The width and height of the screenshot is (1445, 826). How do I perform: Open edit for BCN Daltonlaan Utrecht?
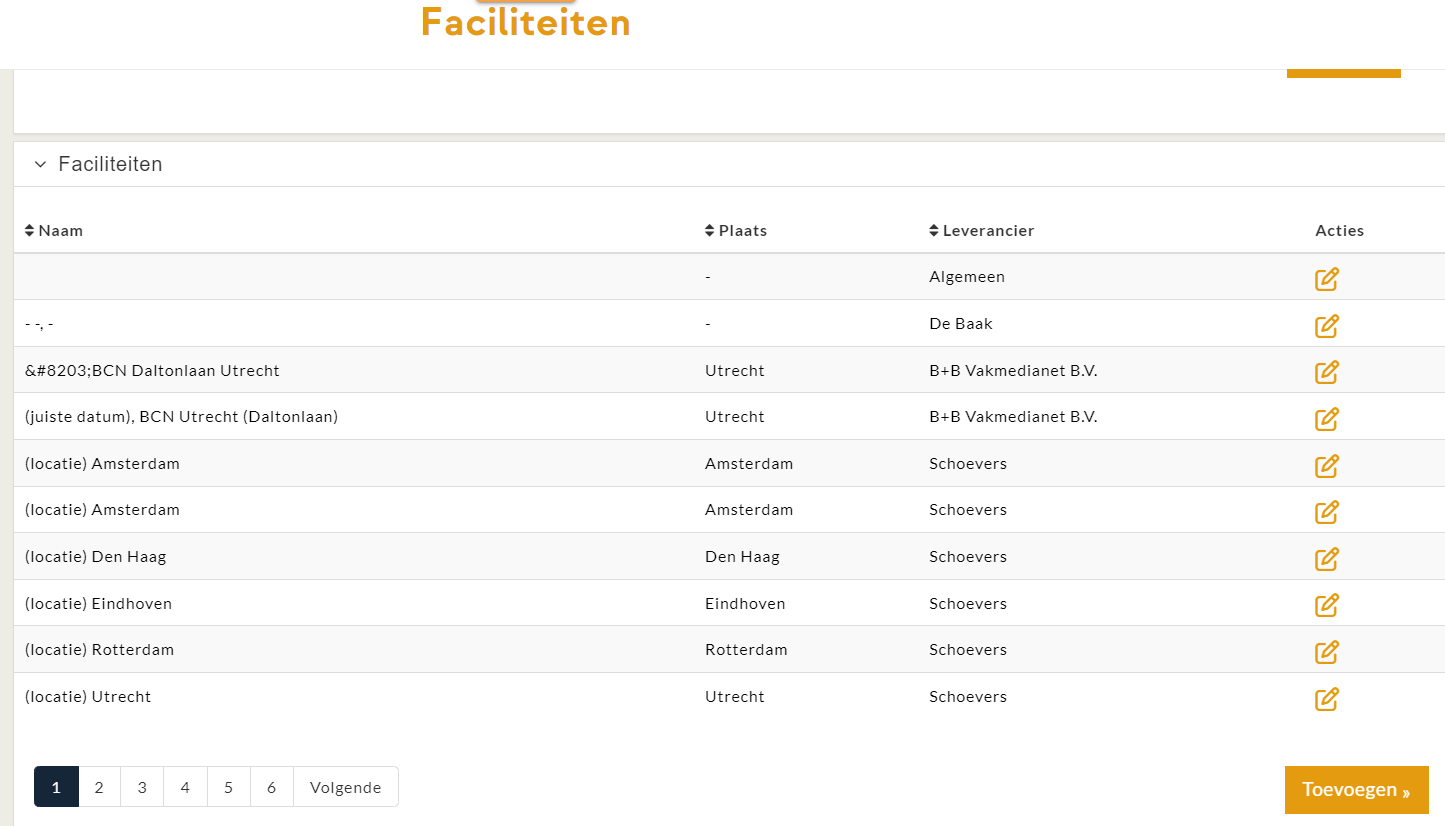click(x=1326, y=372)
